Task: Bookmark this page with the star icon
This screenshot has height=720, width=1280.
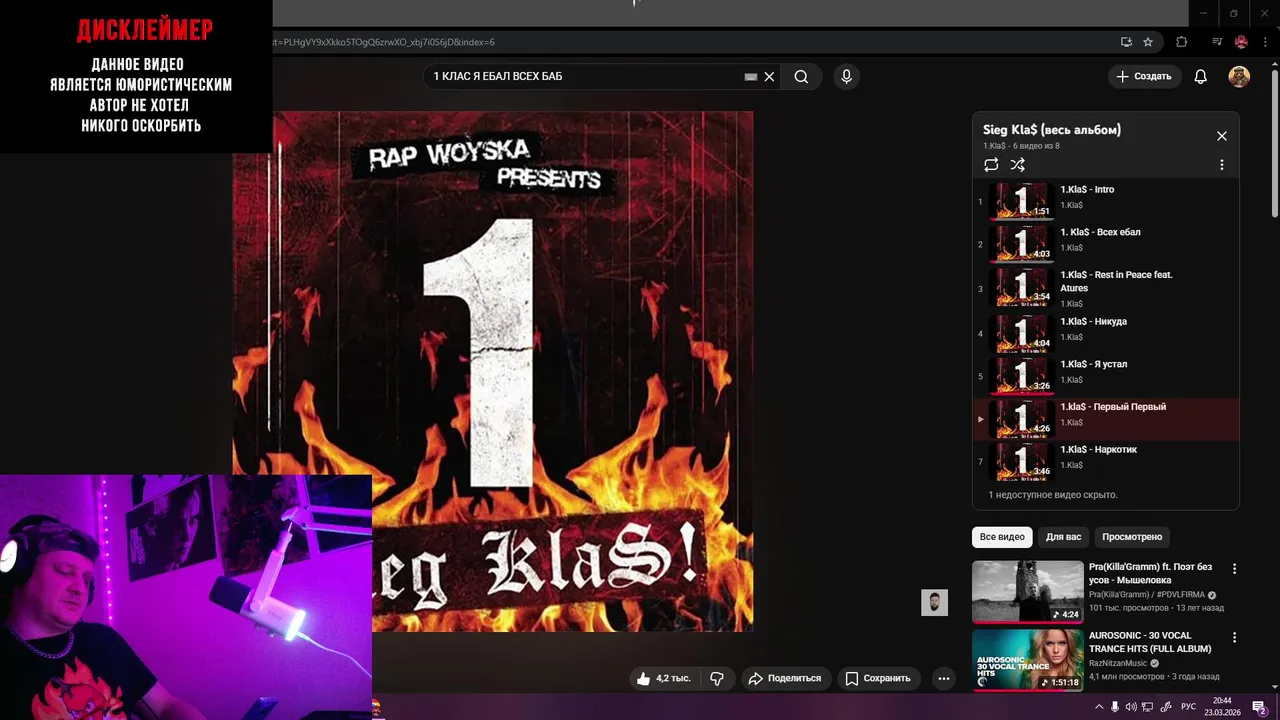Action: [x=1148, y=42]
